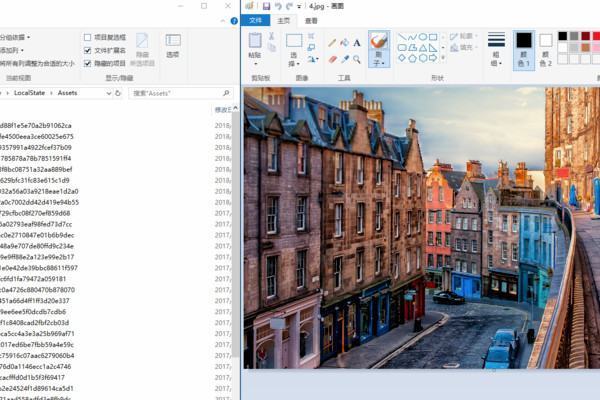Select the Fill with color bucket tool
Image resolution: width=600 pixels, height=400 pixels.
pyautogui.click(x=344, y=42)
